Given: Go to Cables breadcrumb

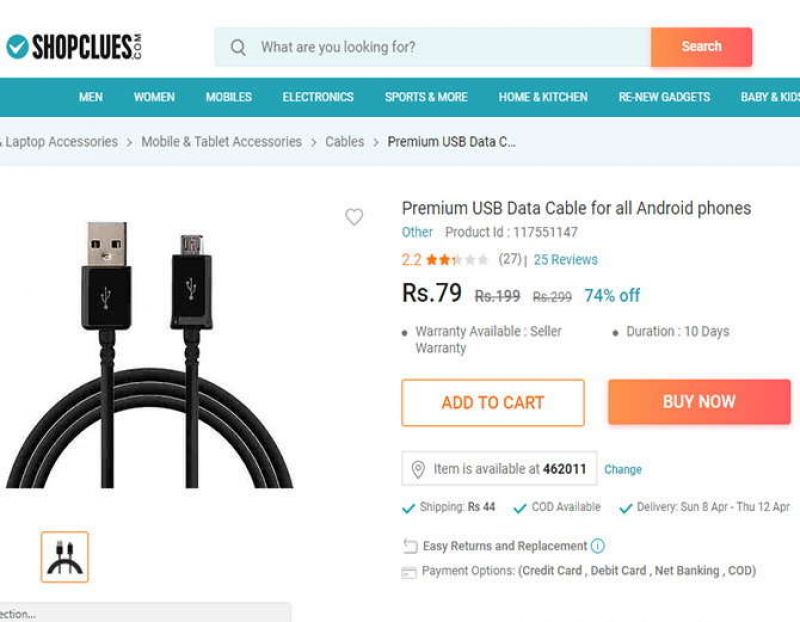Looking at the screenshot, I should coord(345,142).
